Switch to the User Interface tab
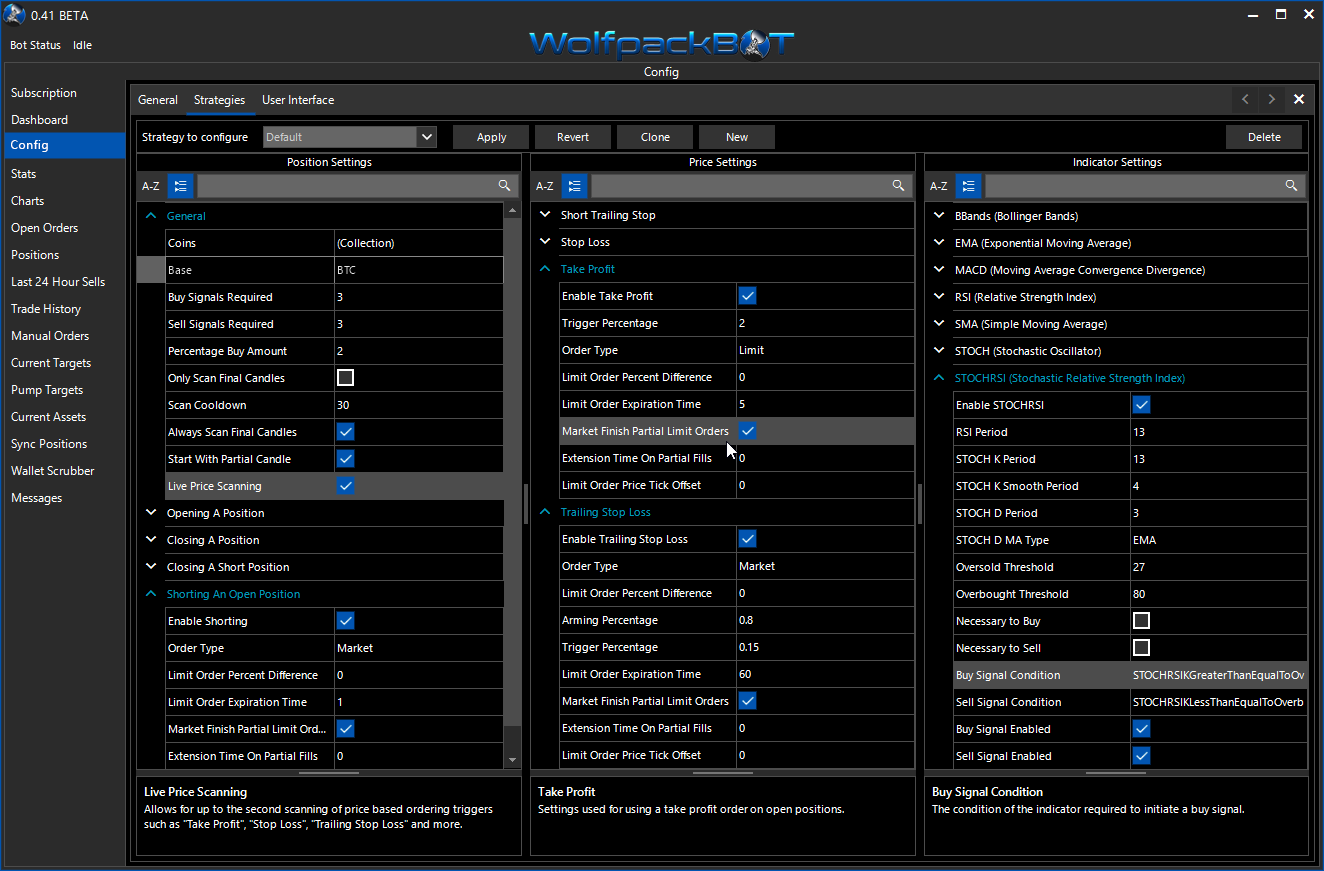Screen dimensions: 1324x871 [x=298, y=100]
